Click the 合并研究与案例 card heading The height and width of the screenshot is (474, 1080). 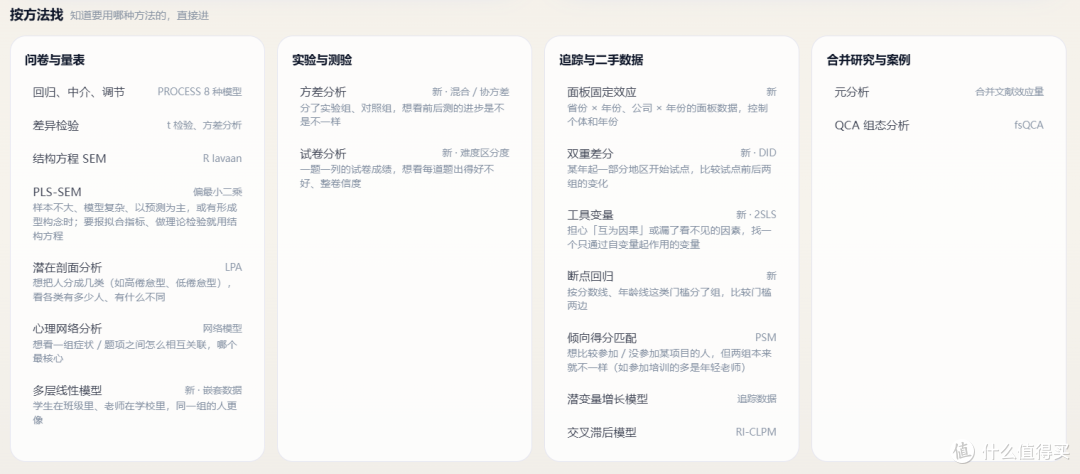coord(869,60)
